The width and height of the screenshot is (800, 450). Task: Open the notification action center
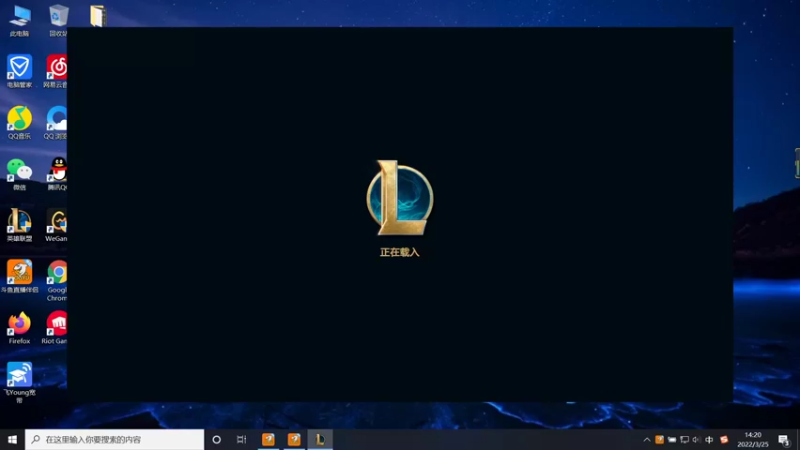click(784, 439)
